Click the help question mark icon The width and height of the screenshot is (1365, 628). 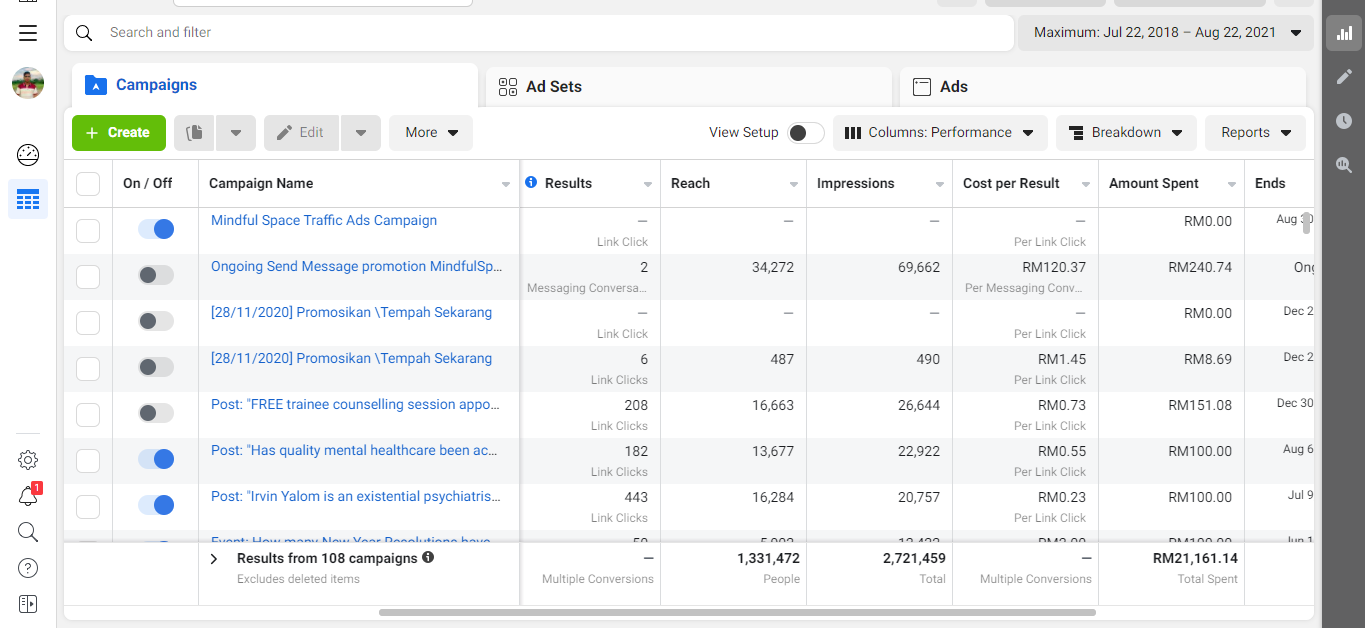28,568
